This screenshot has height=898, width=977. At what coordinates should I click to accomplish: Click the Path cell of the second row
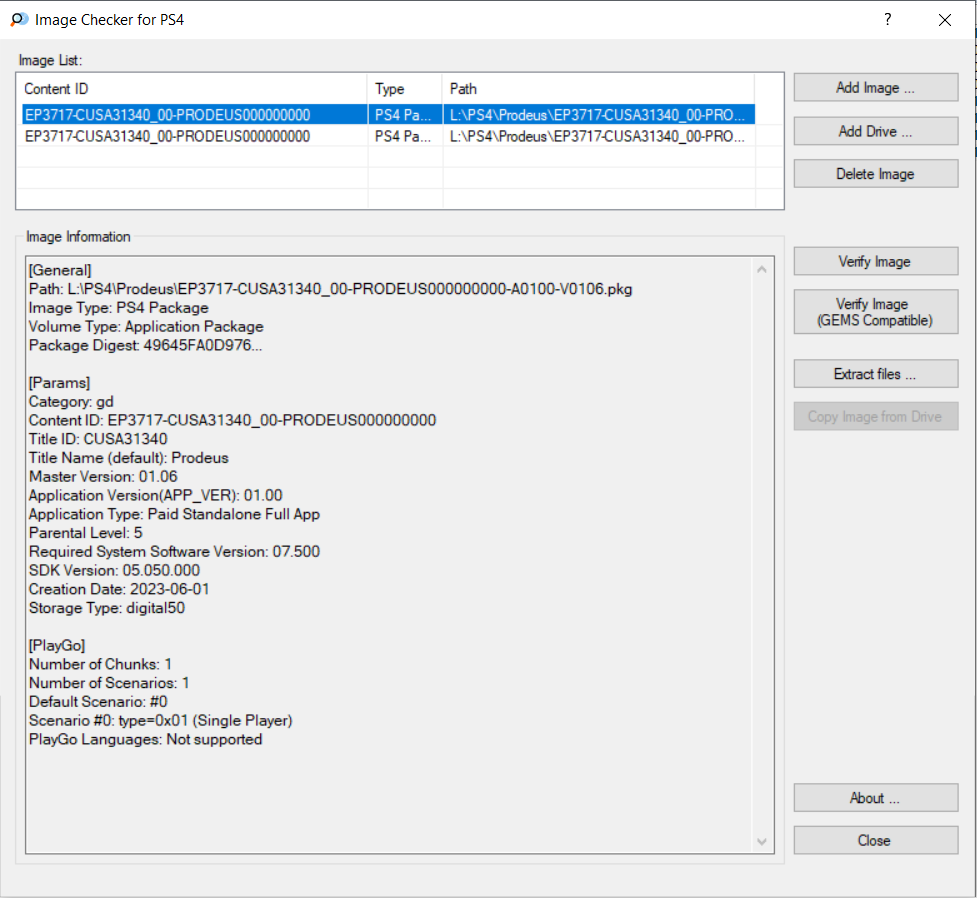pos(598,136)
